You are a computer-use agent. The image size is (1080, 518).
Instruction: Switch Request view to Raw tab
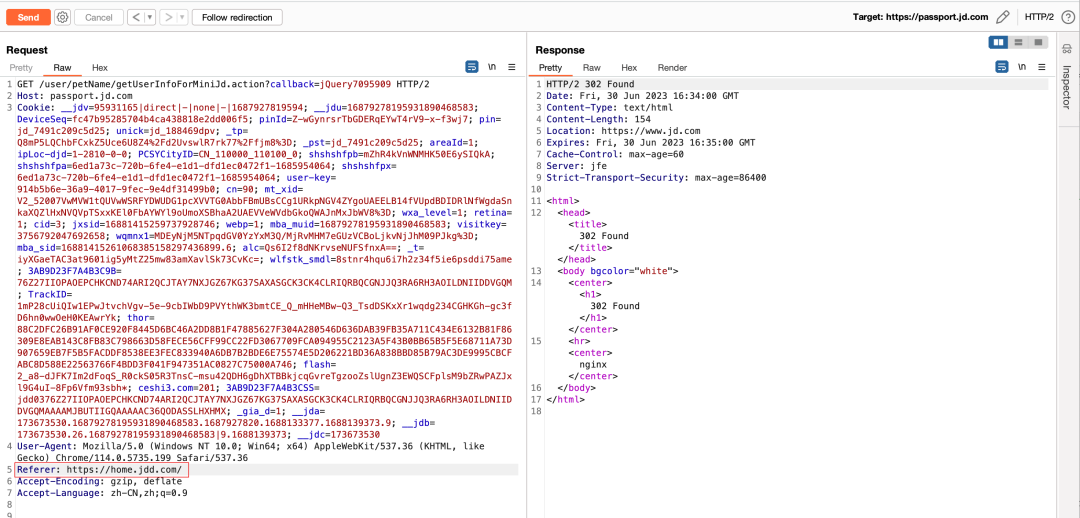[63, 68]
